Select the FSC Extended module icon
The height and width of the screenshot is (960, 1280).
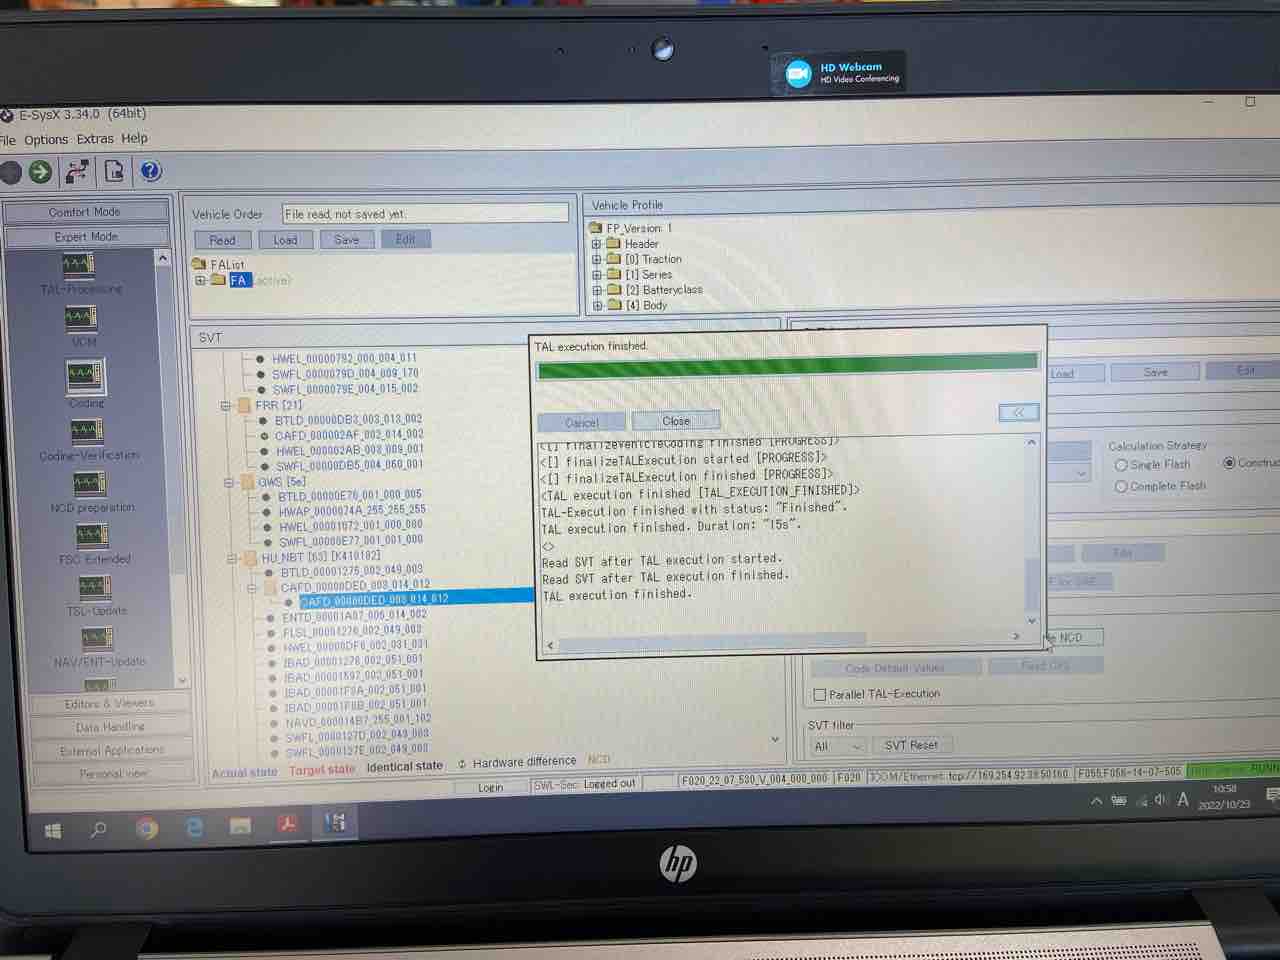pyautogui.click(x=91, y=535)
